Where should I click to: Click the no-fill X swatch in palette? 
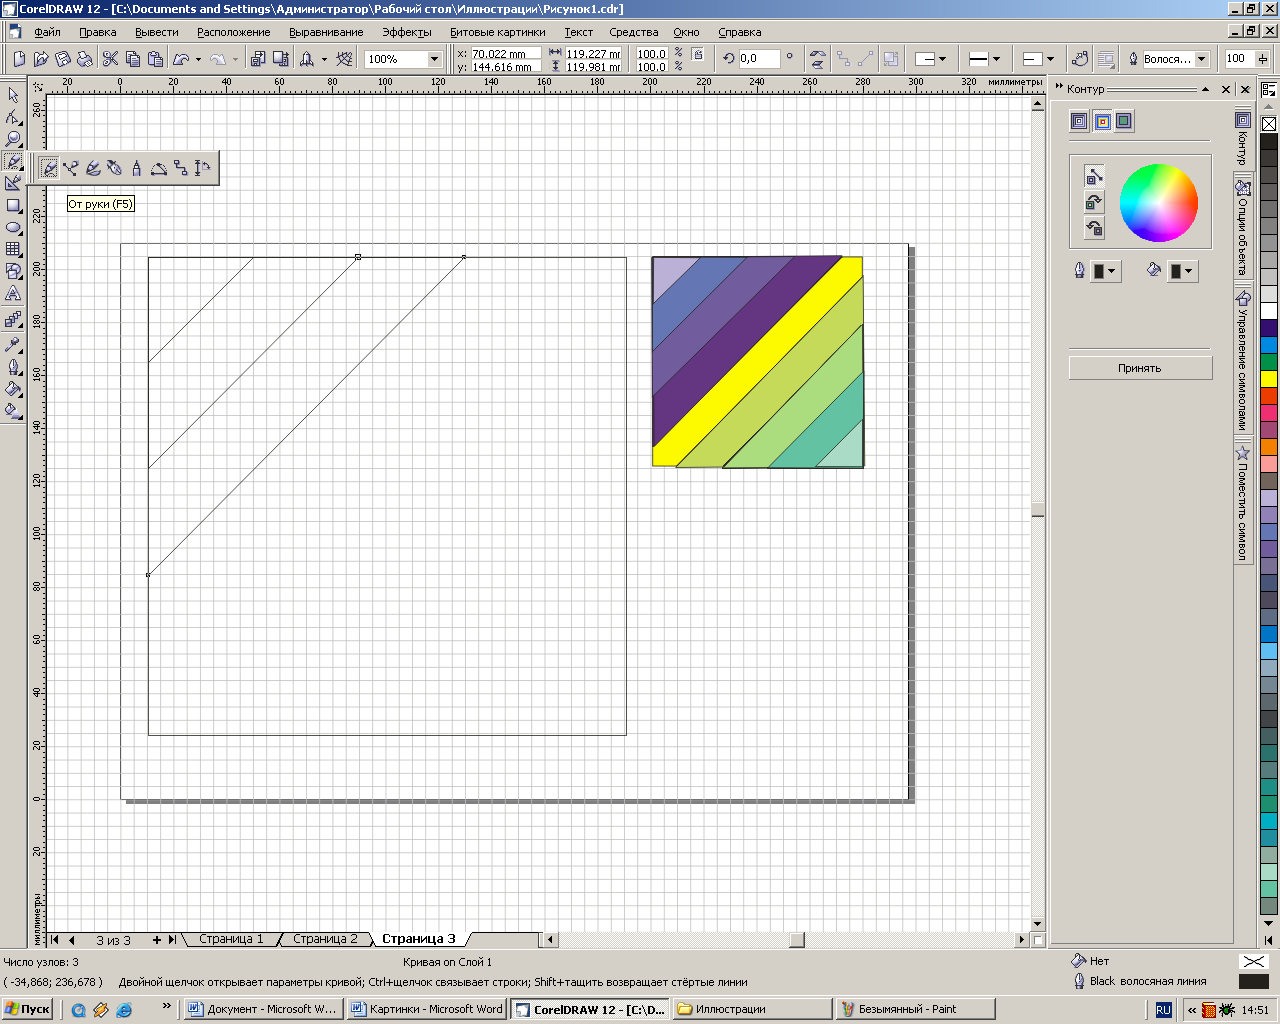pyautogui.click(x=1269, y=124)
